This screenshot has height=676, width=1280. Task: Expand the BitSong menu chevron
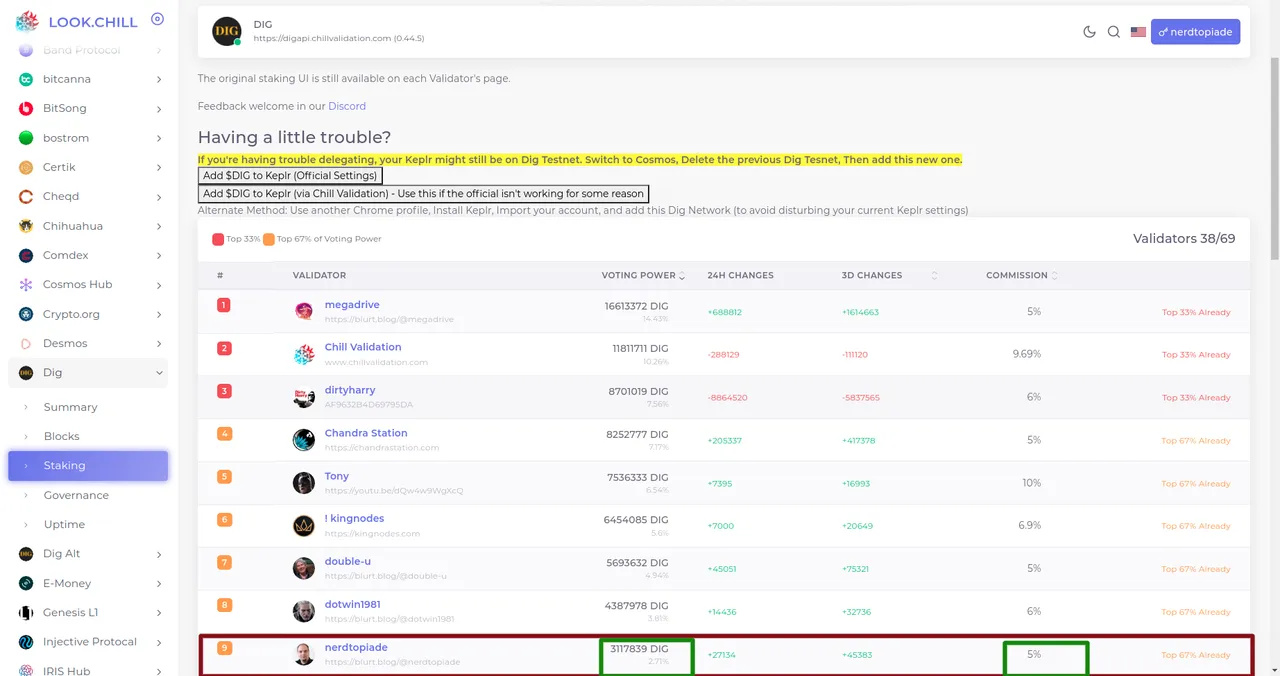pyautogui.click(x=159, y=108)
